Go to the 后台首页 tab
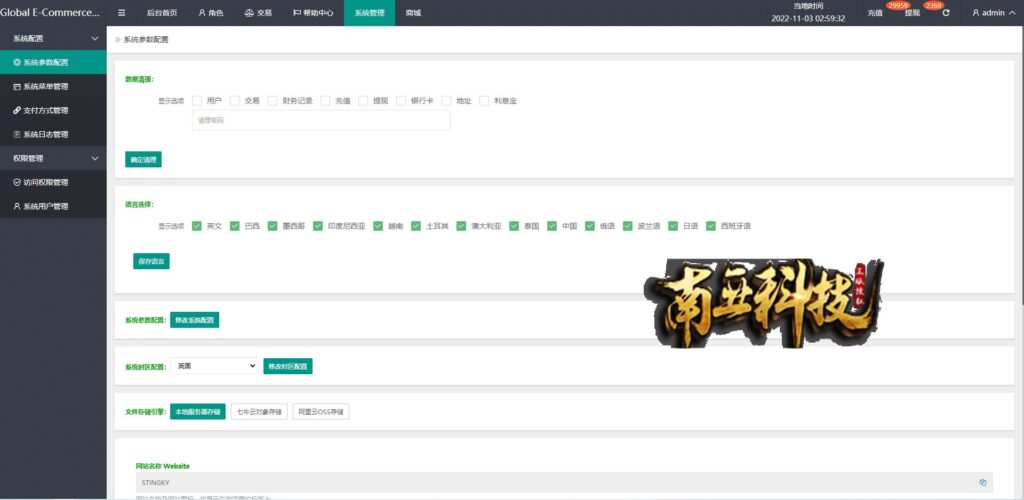 tap(161, 12)
